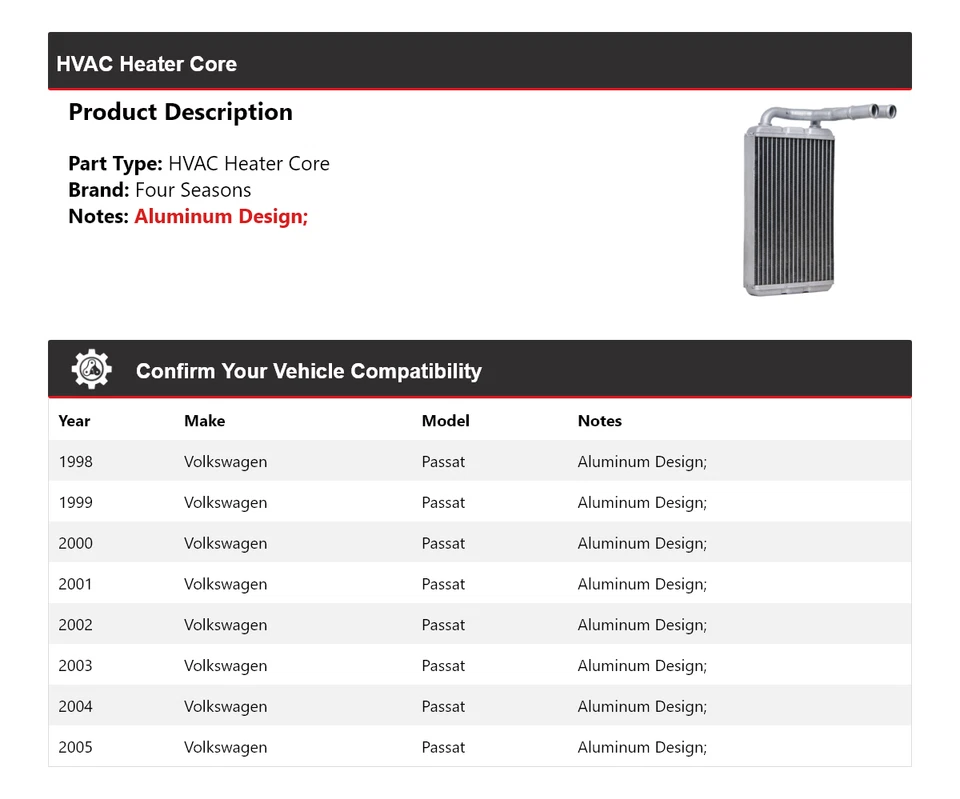Click Passat in the 1999 row
Image resolution: width=960 pixels, height=799 pixels.
443,503
